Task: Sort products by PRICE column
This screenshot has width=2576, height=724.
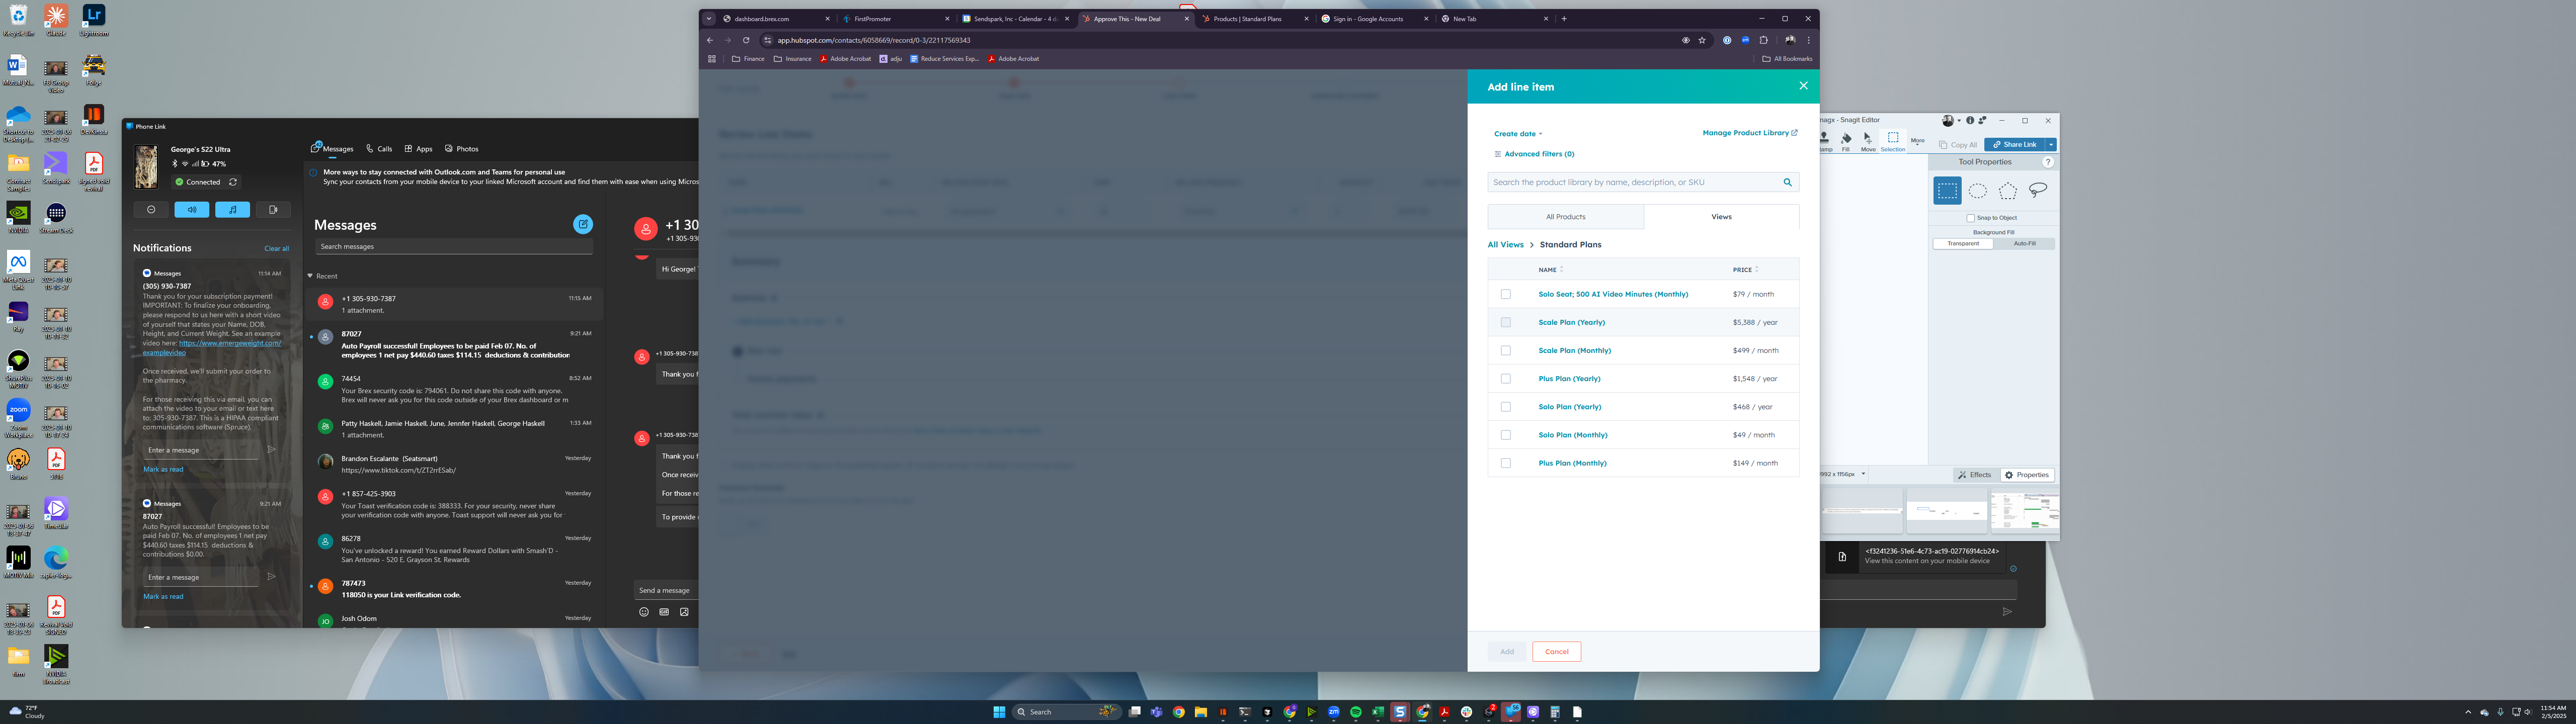Action: click(1746, 270)
